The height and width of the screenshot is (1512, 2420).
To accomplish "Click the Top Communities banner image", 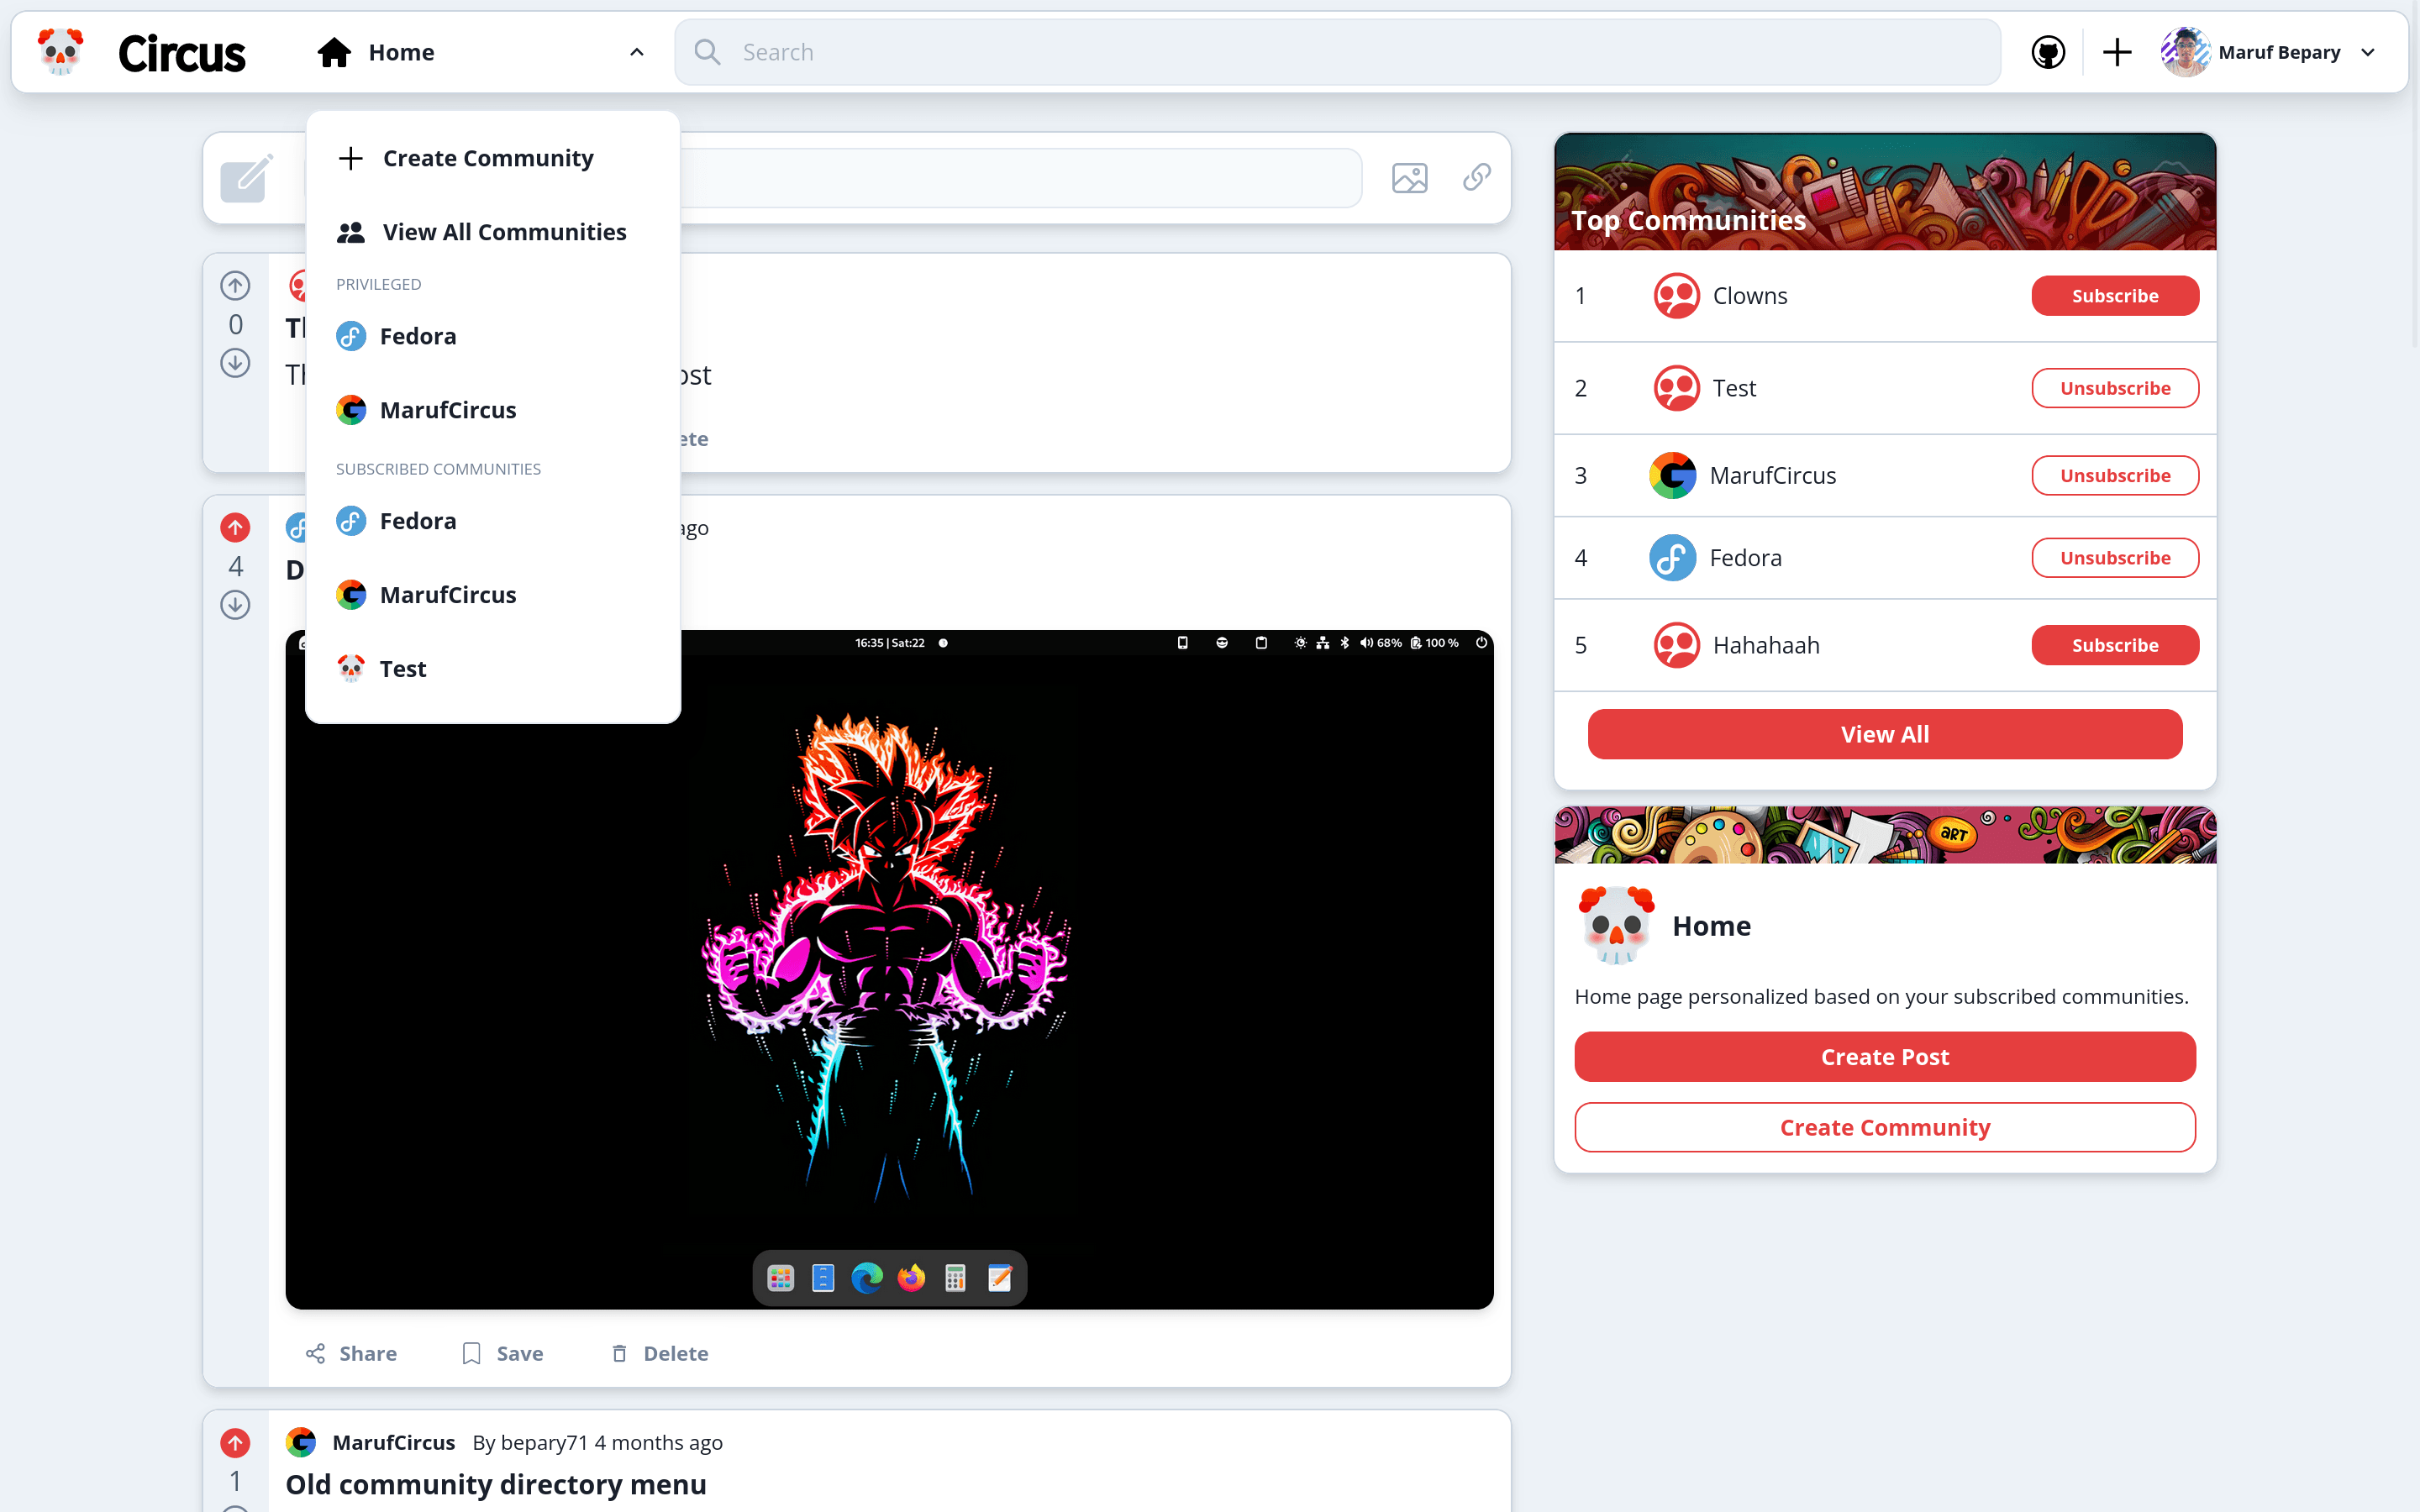I will click(1884, 191).
